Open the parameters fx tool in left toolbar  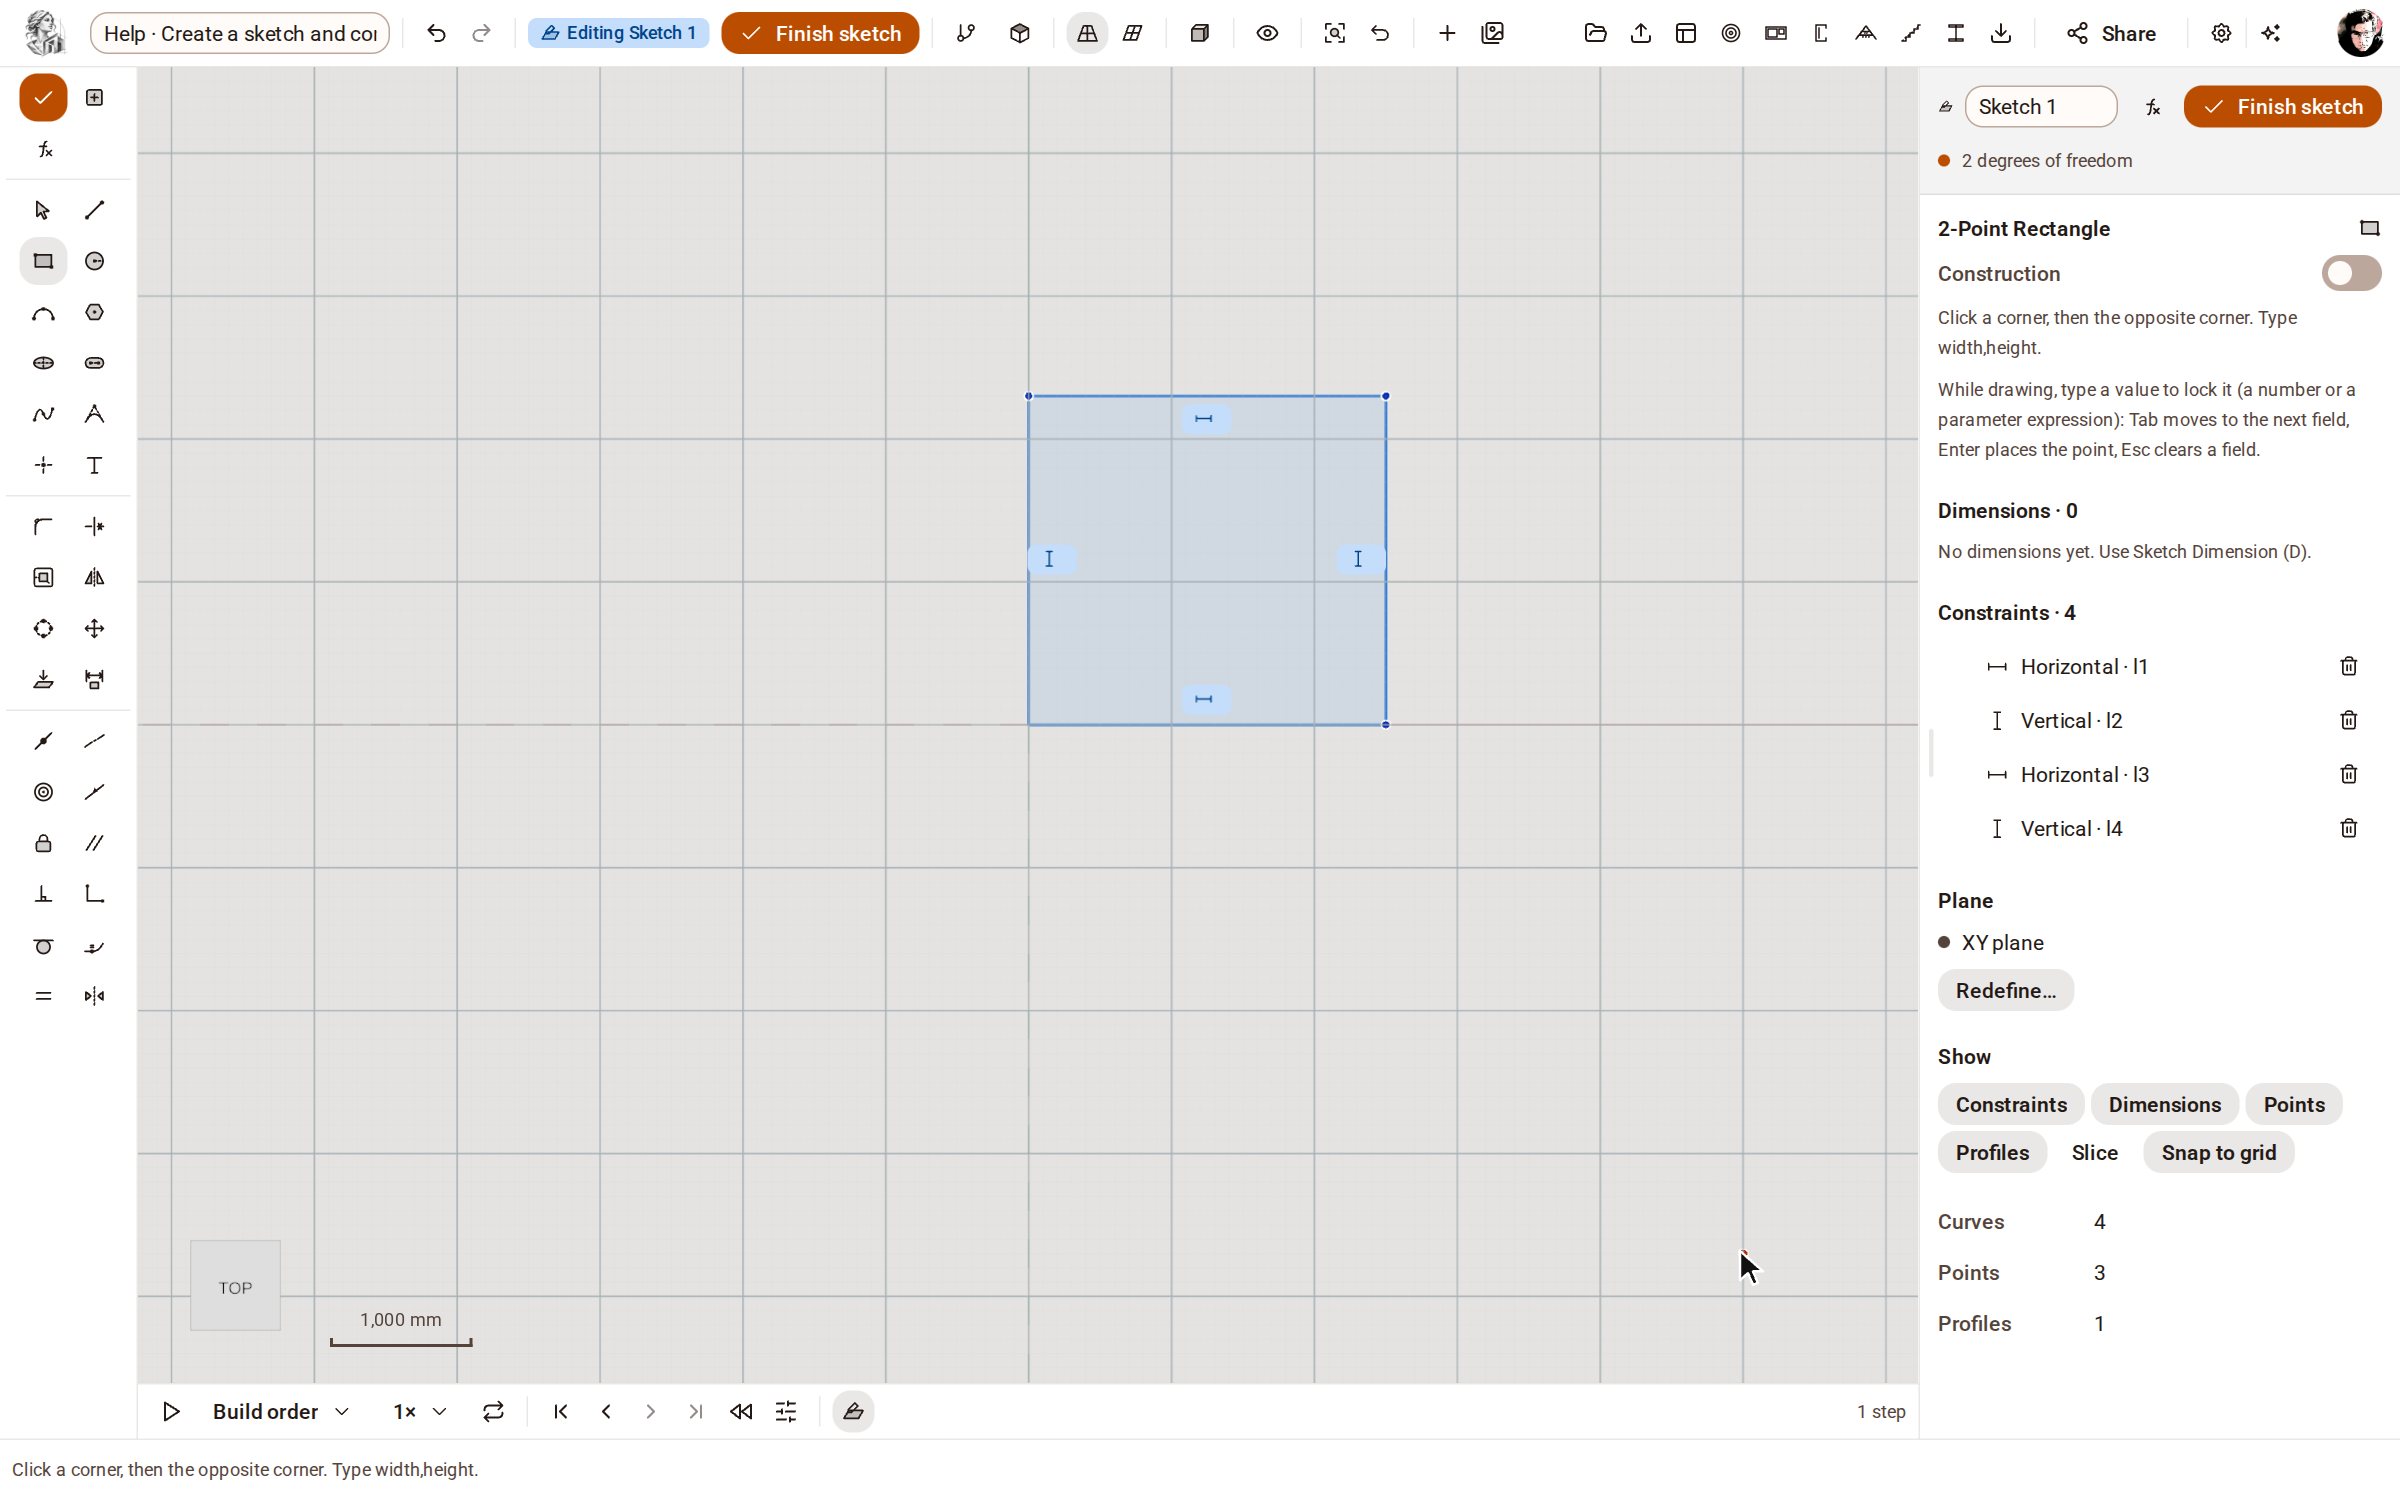[x=43, y=149]
